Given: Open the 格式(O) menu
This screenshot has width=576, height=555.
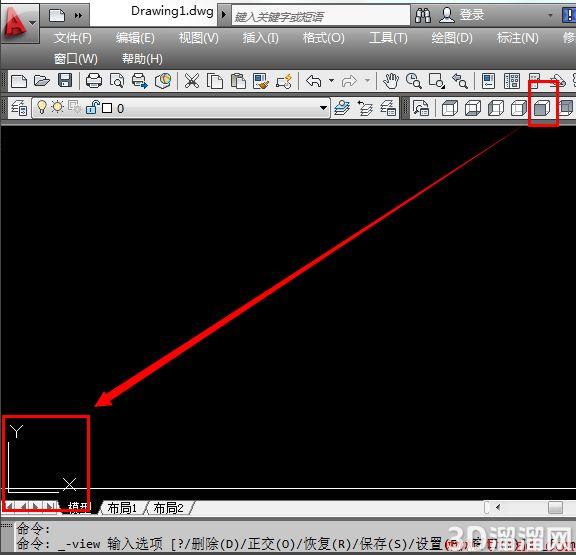Looking at the screenshot, I should tap(324, 38).
